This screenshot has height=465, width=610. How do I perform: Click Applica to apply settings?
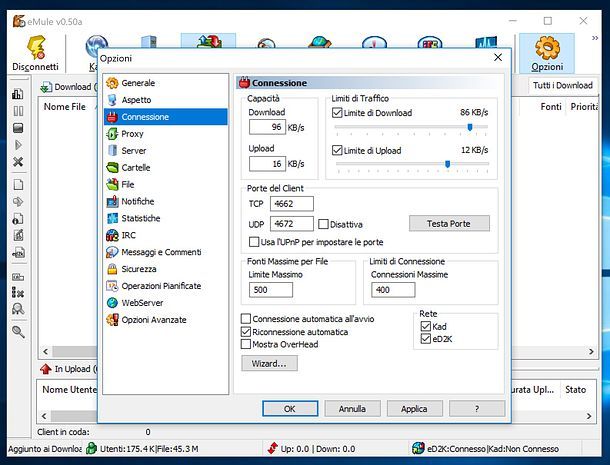pos(414,409)
